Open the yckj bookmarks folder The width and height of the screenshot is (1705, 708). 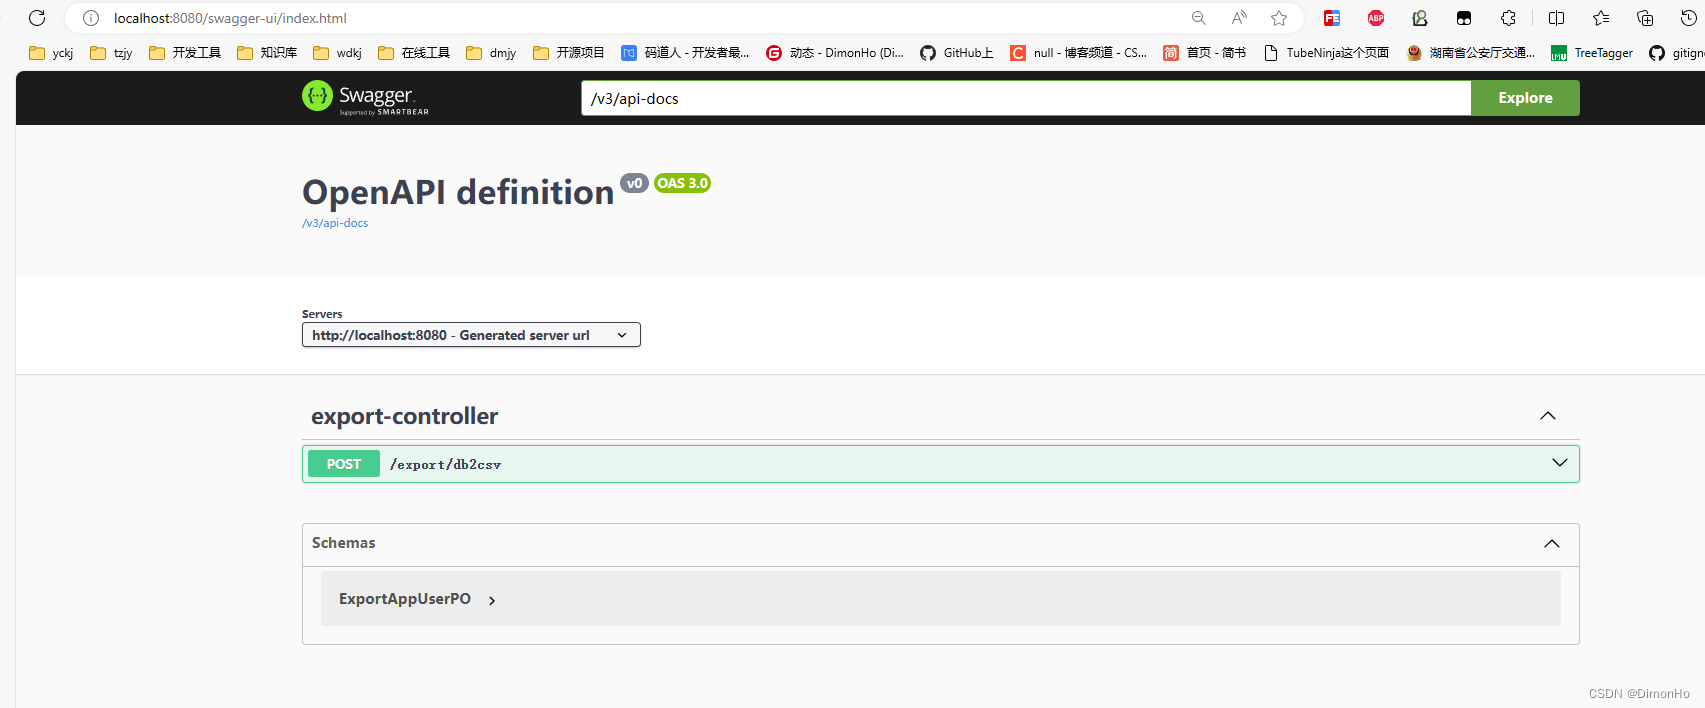[51, 53]
